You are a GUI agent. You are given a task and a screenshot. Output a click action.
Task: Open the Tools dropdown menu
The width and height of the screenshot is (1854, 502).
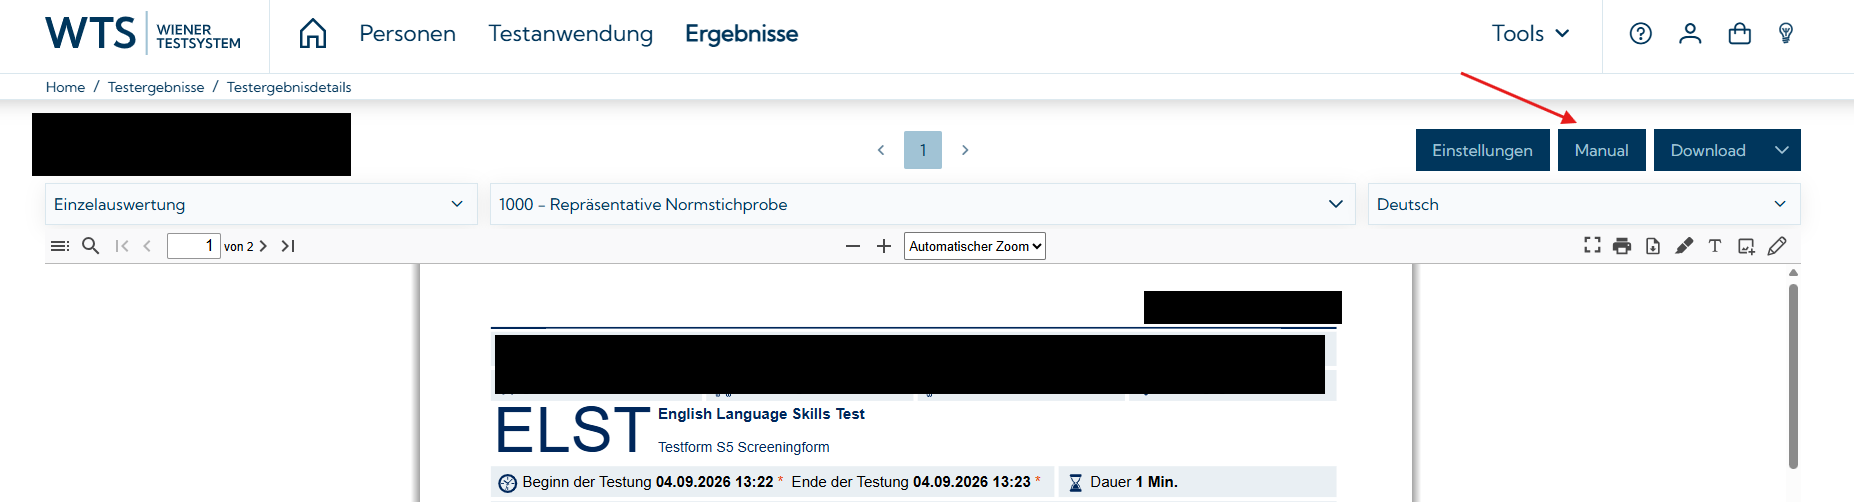tap(1530, 33)
